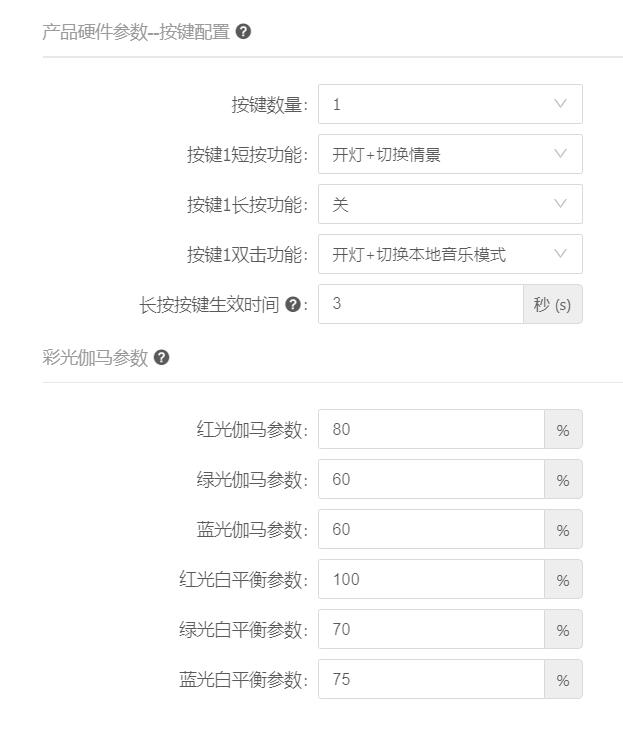Click the 秒 (s) unit addon
The width and height of the screenshot is (623, 734).
click(552, 304)
